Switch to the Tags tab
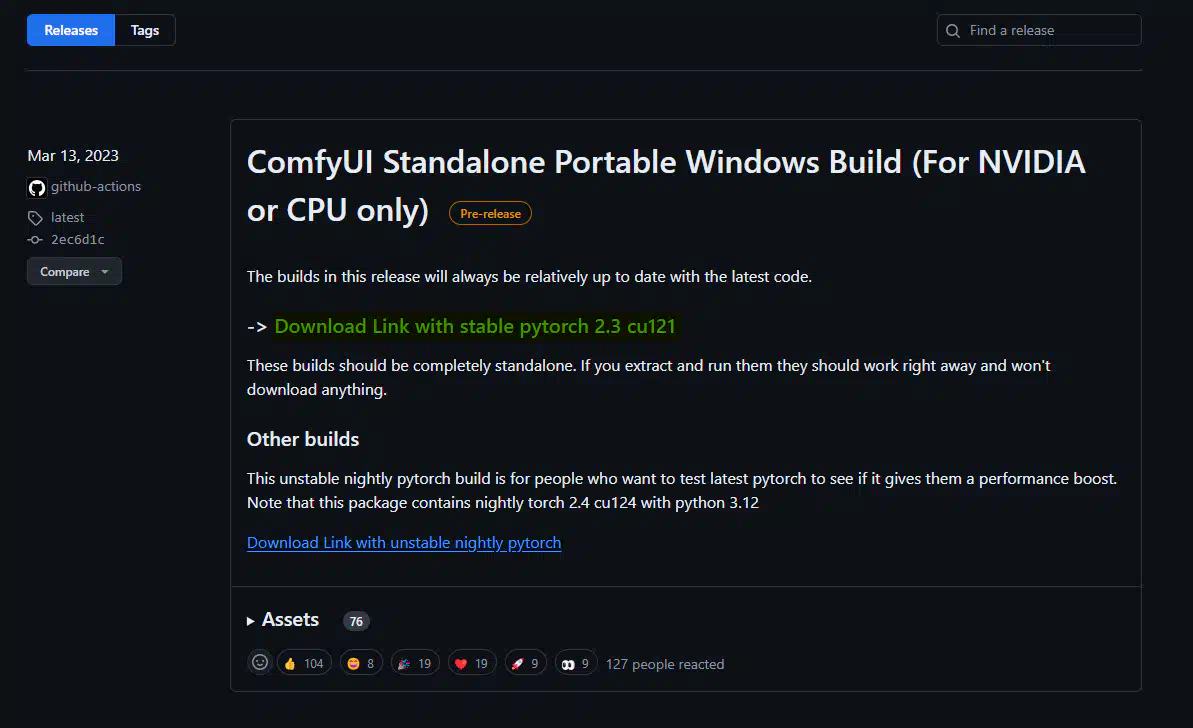Image resolution: width=1193 pixels, height=728 pixels. coord(145,30)
